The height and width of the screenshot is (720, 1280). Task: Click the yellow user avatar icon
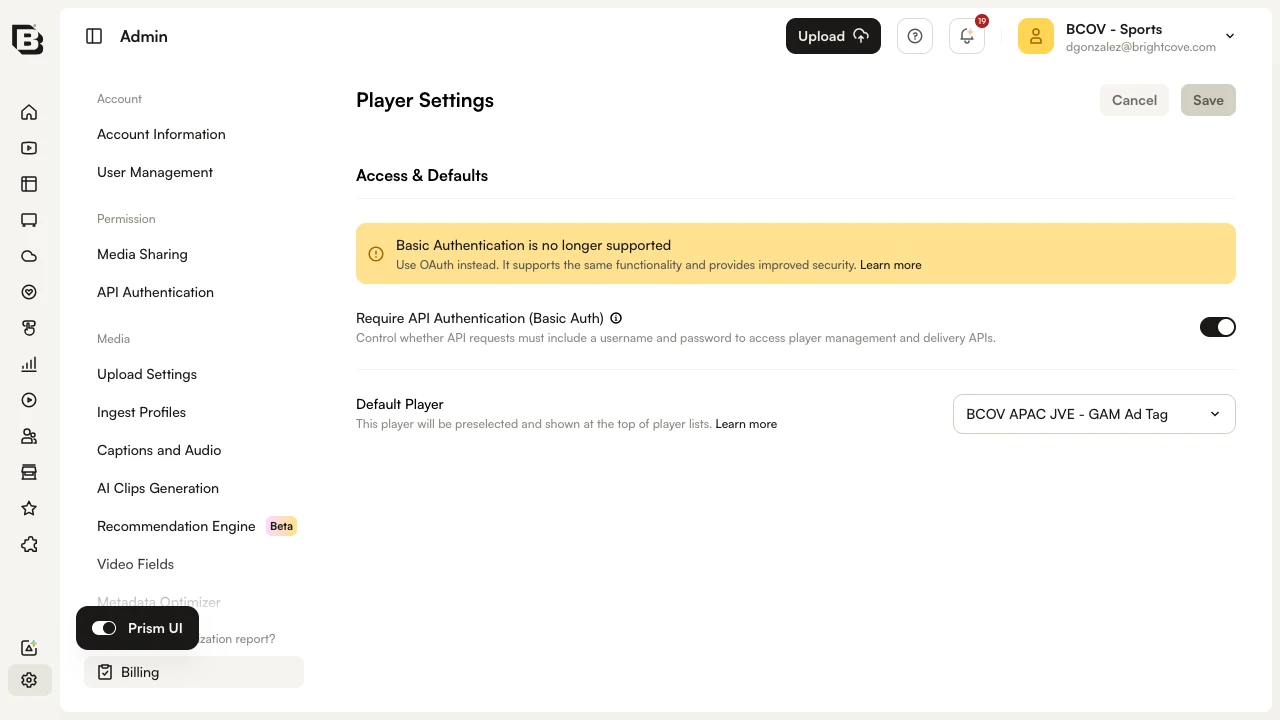[x=1036, y=36]
